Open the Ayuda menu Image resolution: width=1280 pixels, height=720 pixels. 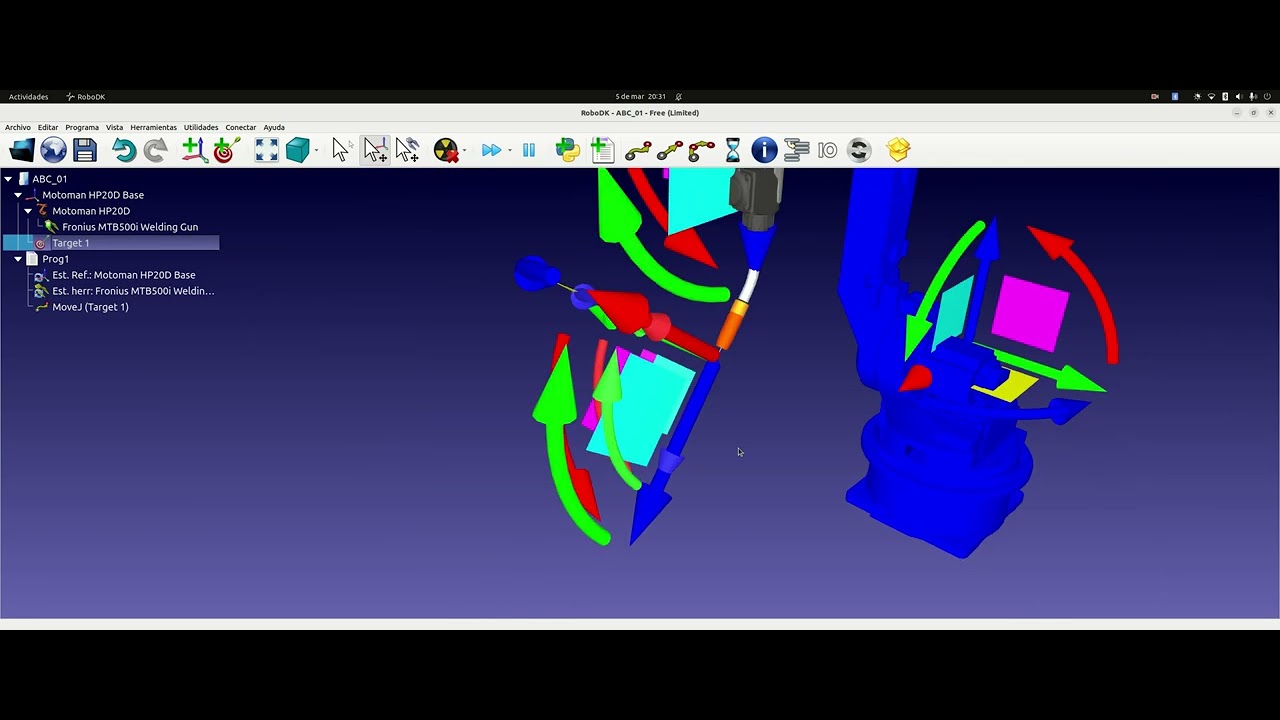coord(274,128)
